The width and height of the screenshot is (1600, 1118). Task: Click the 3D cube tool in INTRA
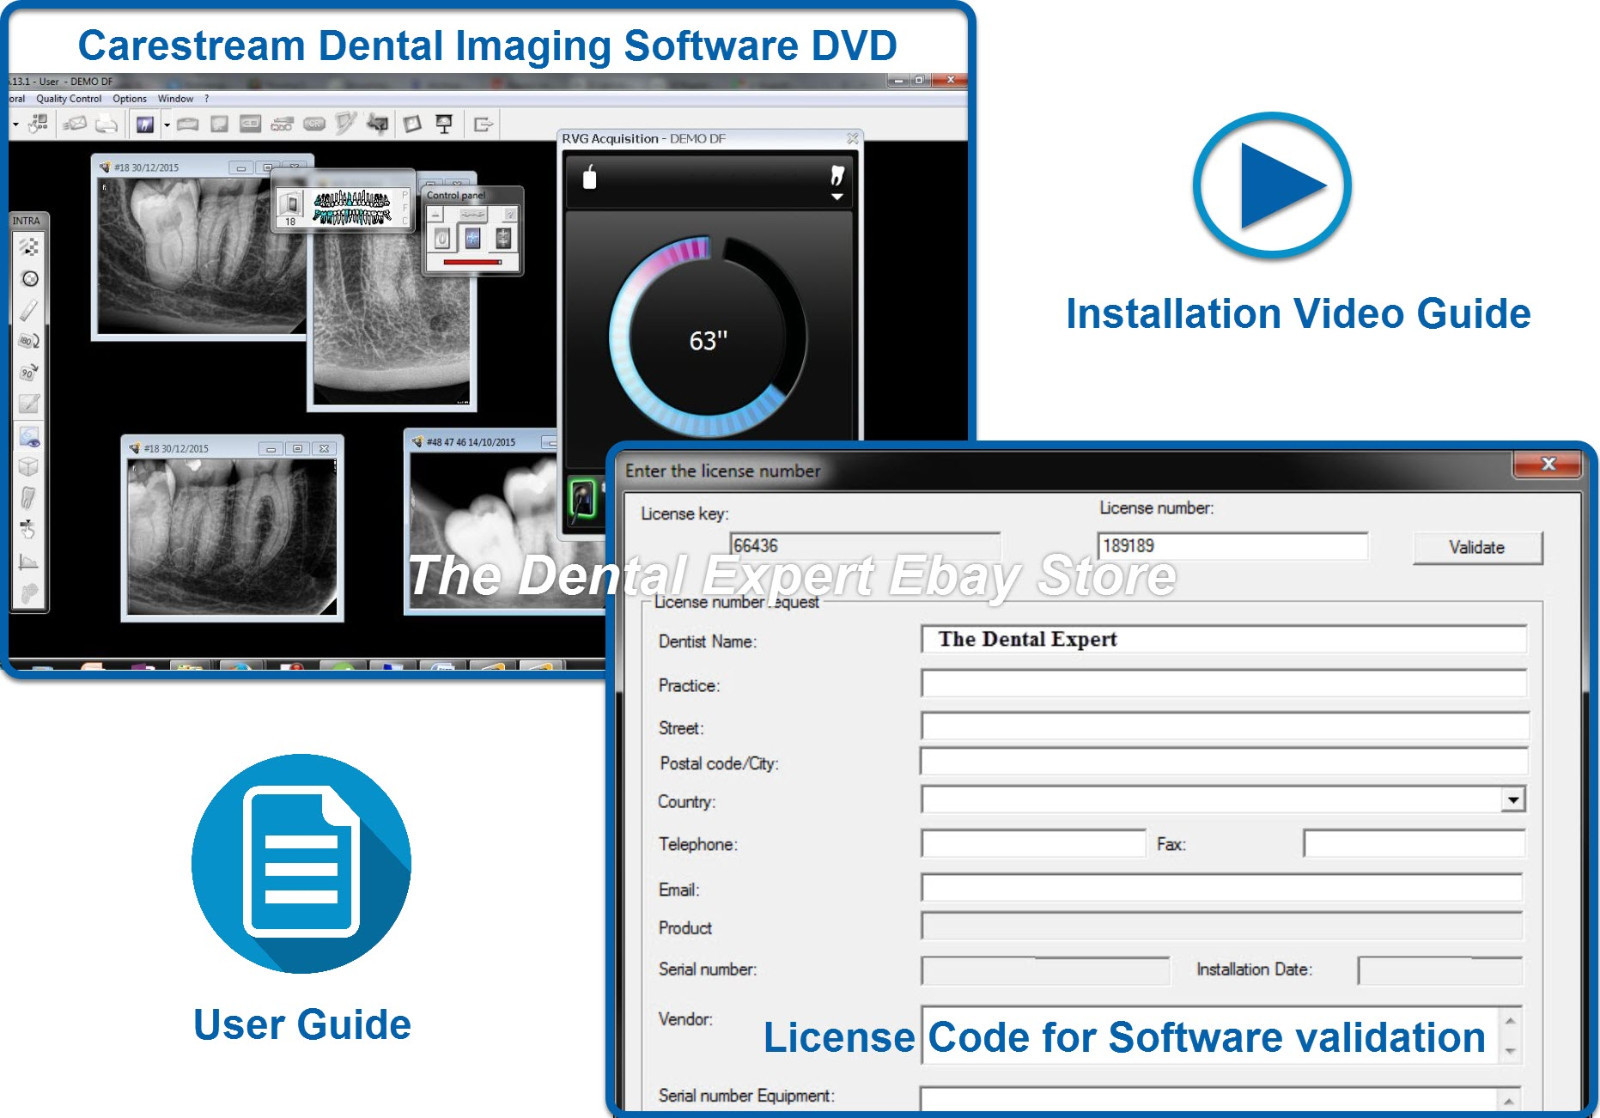pos(29,467)
